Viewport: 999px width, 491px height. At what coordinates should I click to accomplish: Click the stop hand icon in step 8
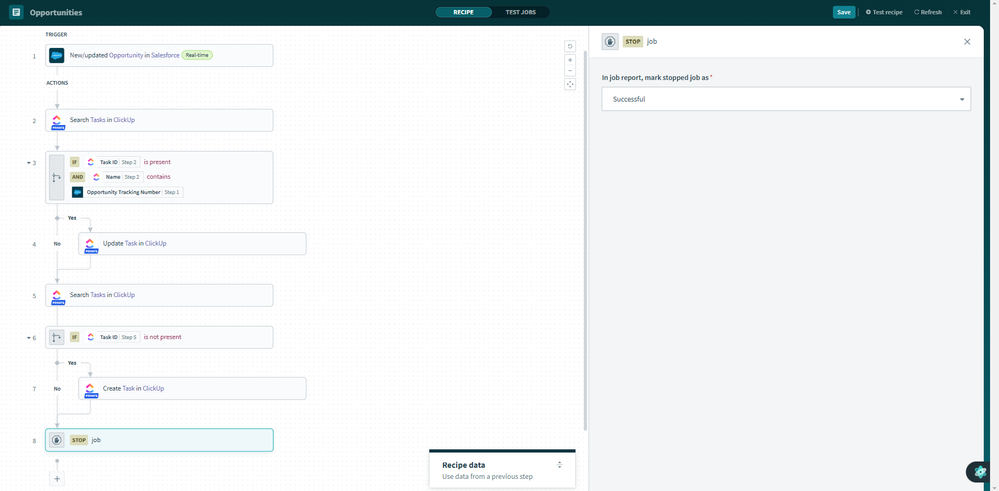point(57,440)
